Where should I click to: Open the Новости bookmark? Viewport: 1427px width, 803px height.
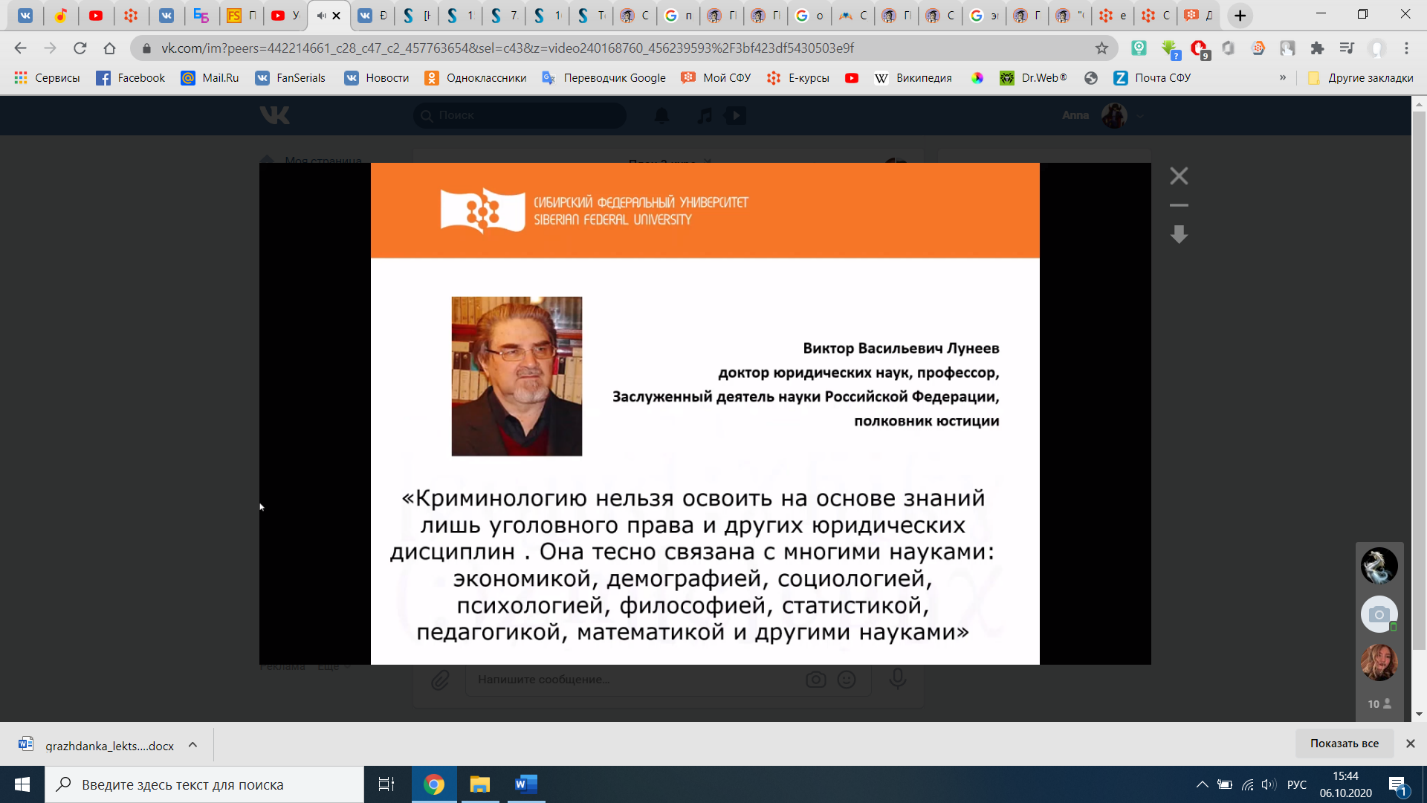coord(376,78)
